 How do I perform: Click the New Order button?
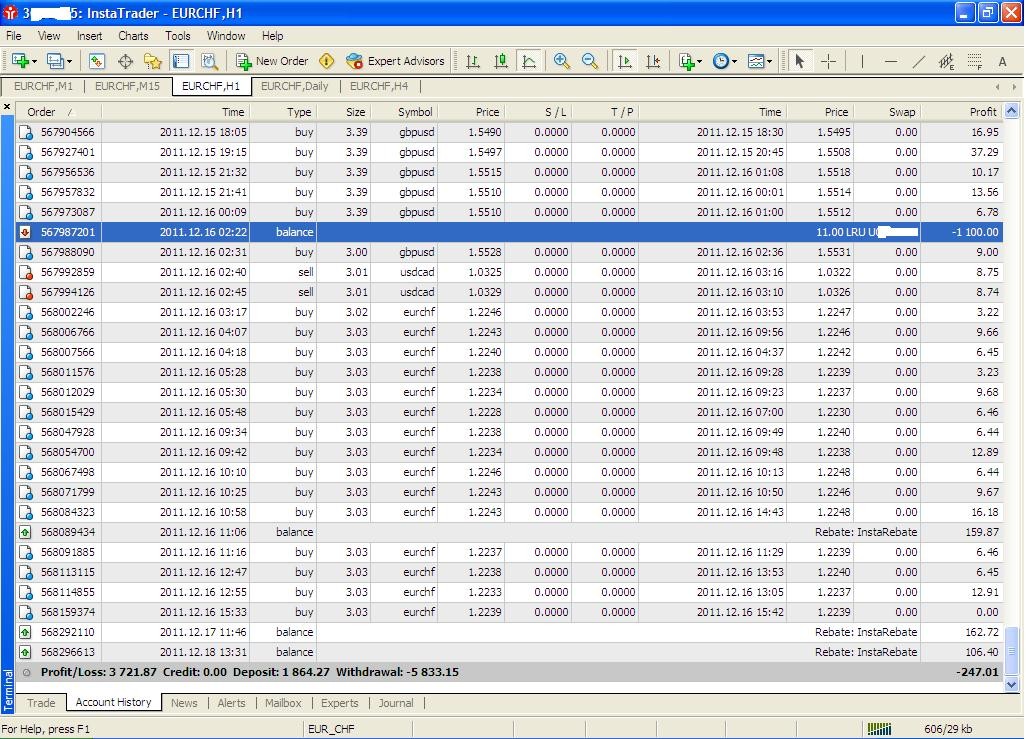(272, 61)
